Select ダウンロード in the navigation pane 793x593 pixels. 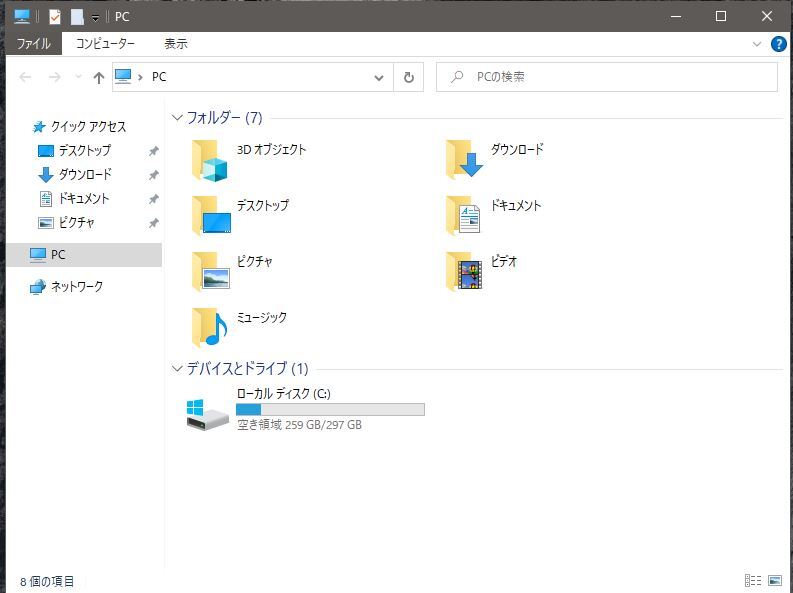click(x=84, y=174)
